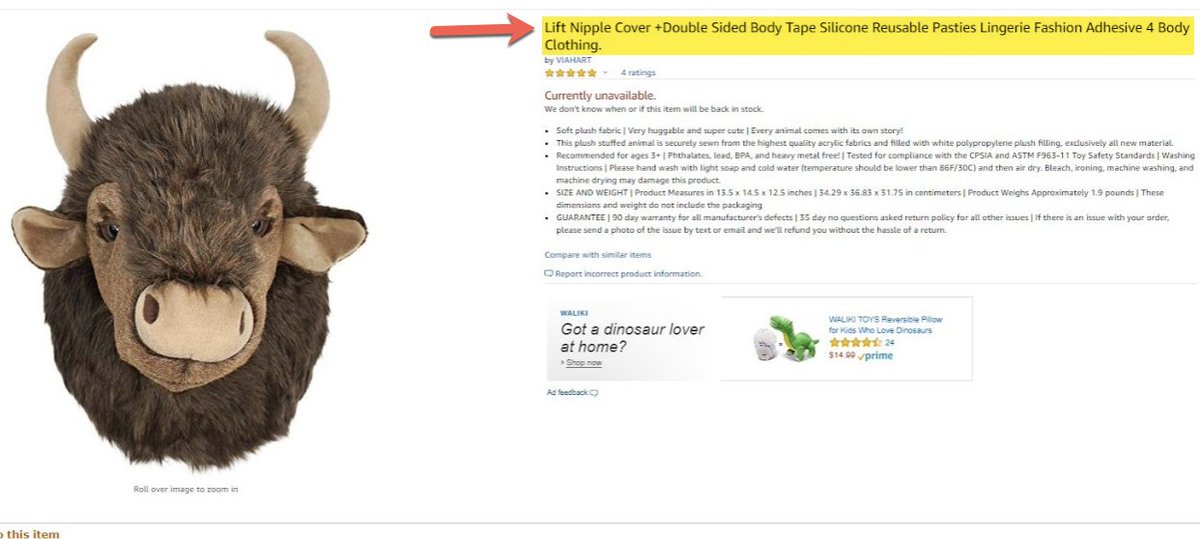Open WALIKI TOYS Reversible Pillow listing

coord(885,325)
